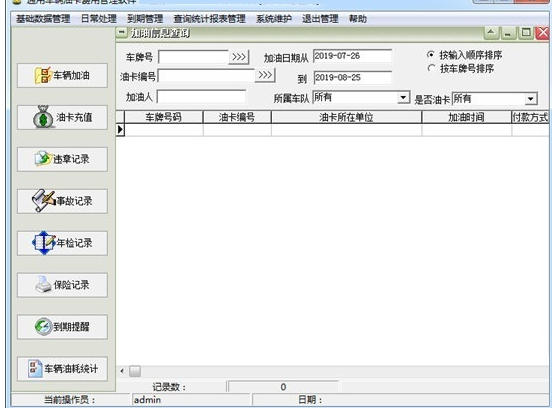The width and height of the screenshot is (552, 408).
Task: Open the 系统维护 menu
Action: point(274,18)
